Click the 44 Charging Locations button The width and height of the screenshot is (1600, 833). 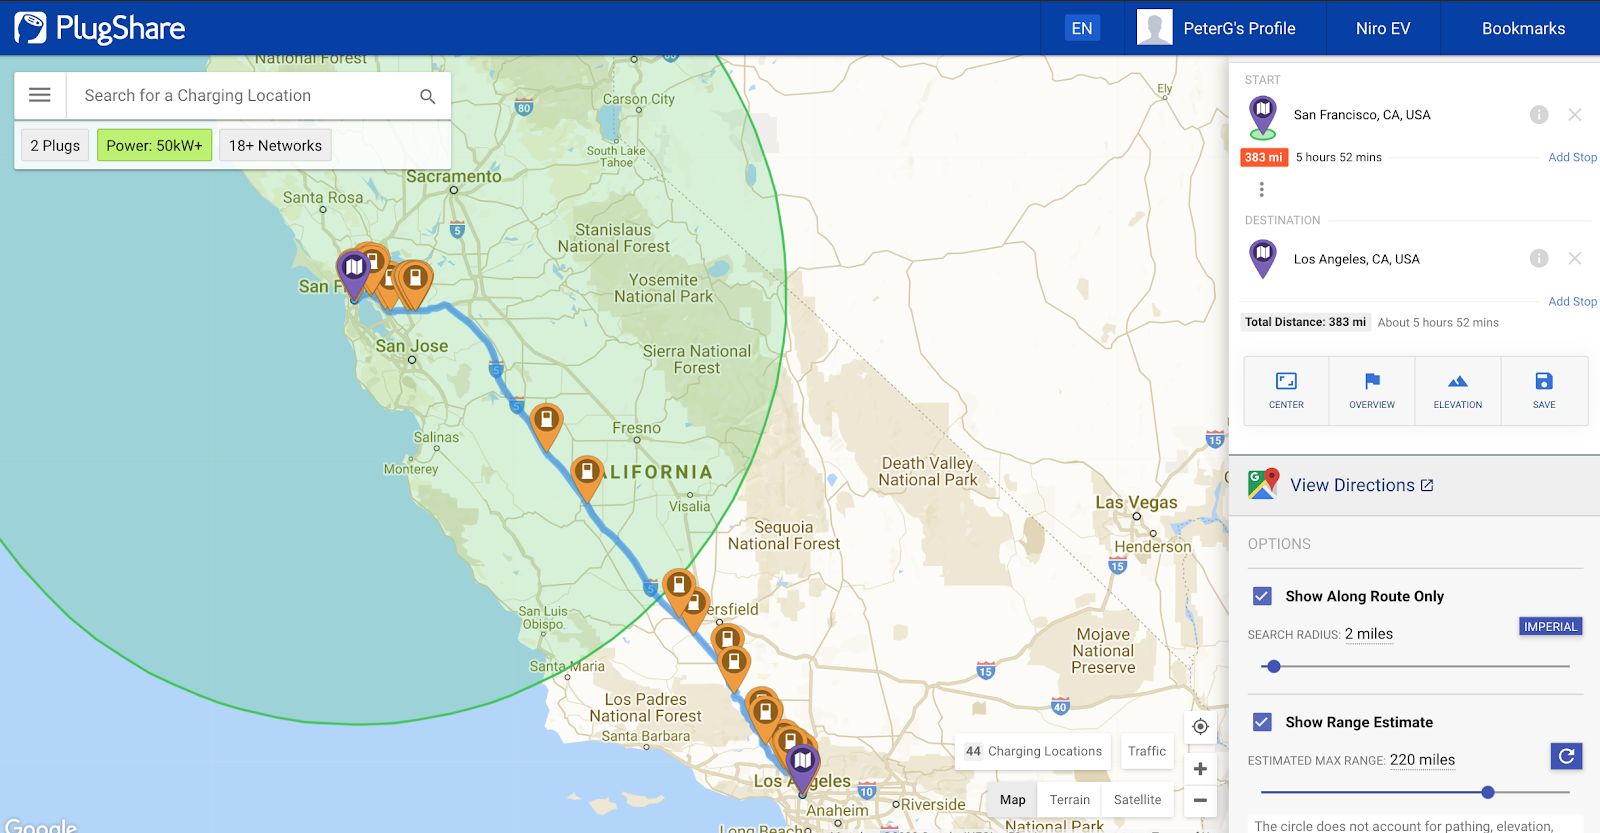pyautogui.click(x=1034, y=751)
